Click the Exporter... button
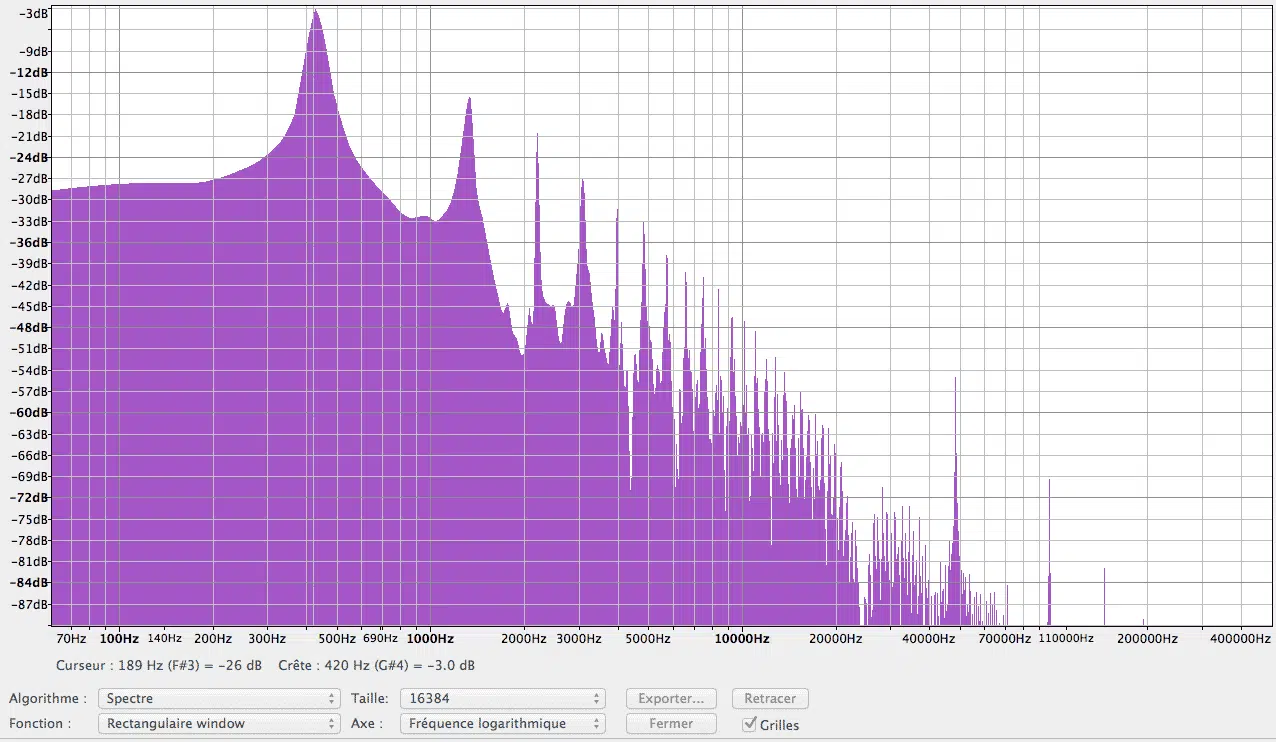Screen dimensions: 1276x742 (671, 698)
